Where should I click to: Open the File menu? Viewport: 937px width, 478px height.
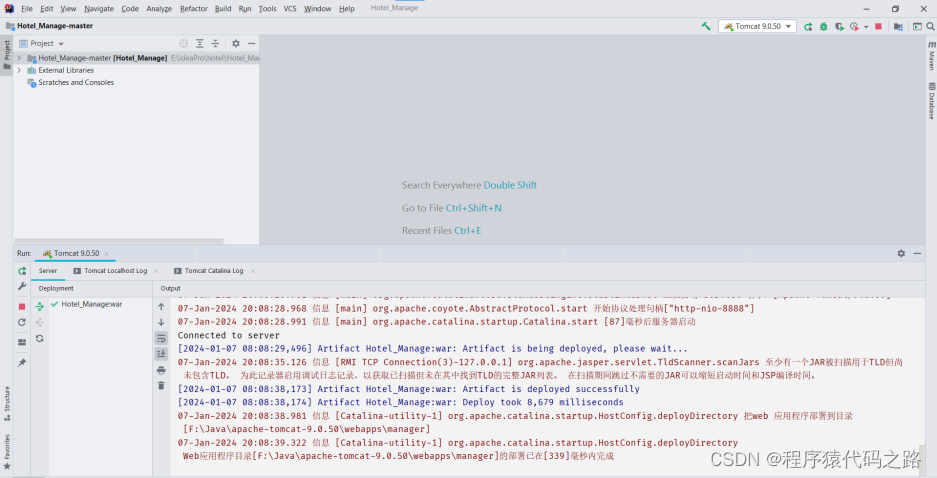(x=27, y=8)
